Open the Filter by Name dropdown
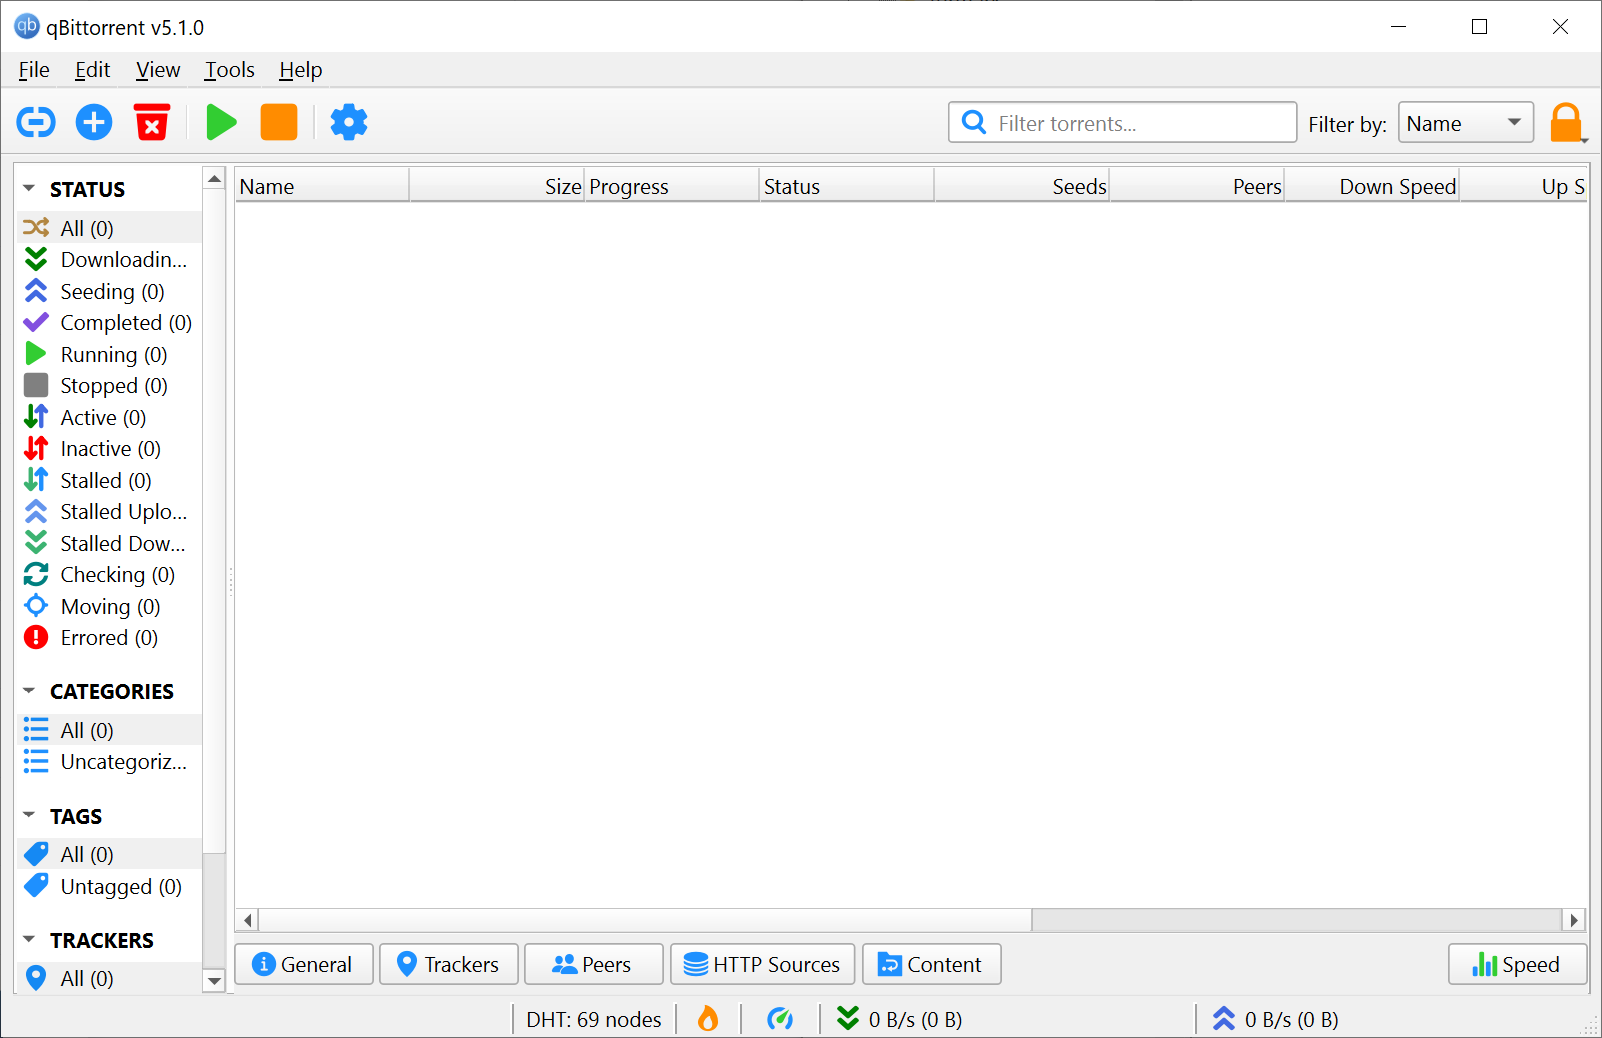The height and width of the screenshot is (1038, 1602). [1465, 123]
